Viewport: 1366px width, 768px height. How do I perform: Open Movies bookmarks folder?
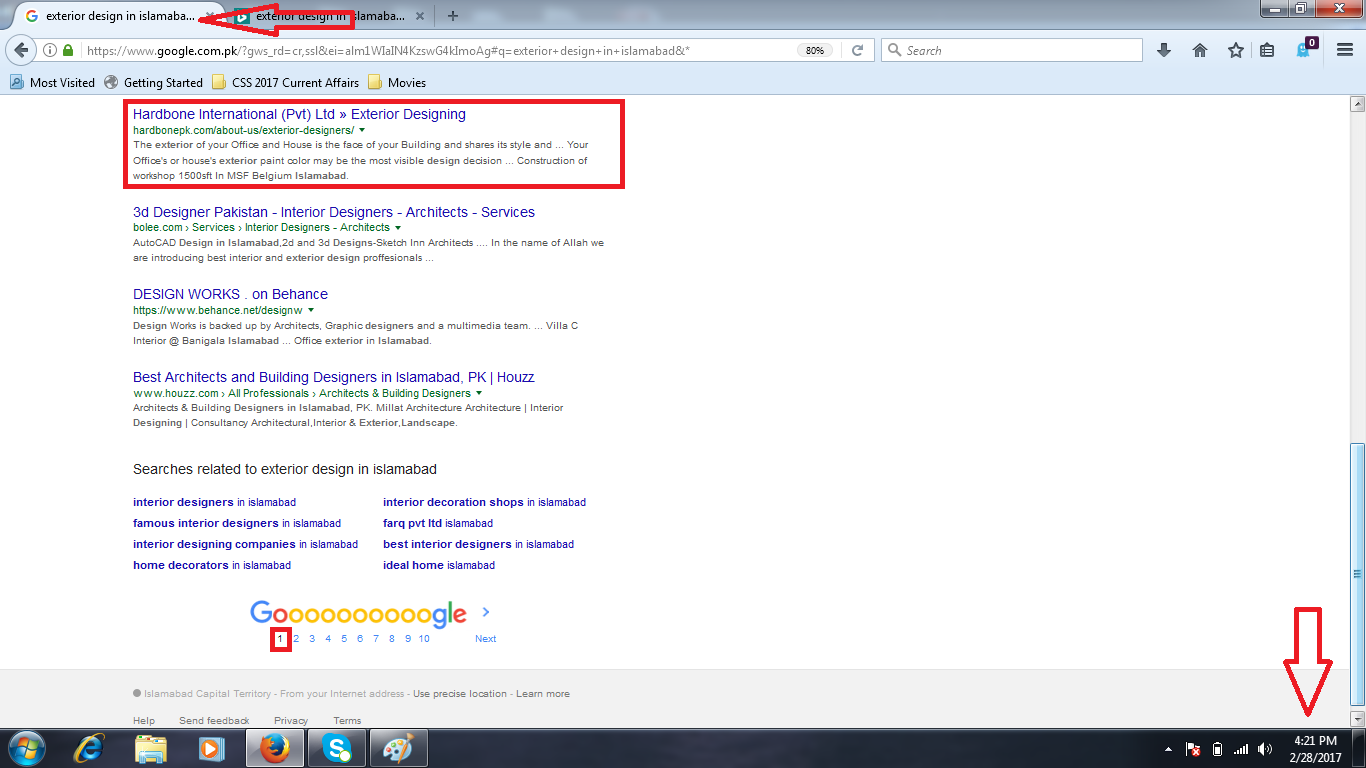pos(397,82)
